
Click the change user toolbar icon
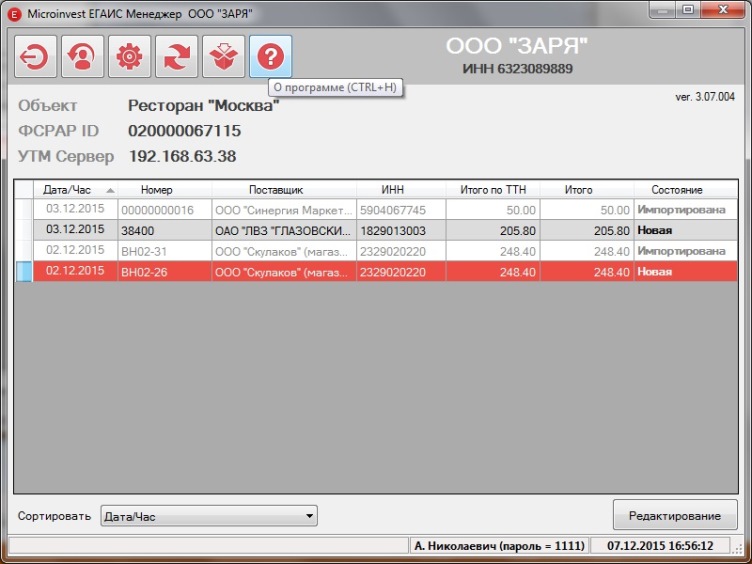[82, 58]
